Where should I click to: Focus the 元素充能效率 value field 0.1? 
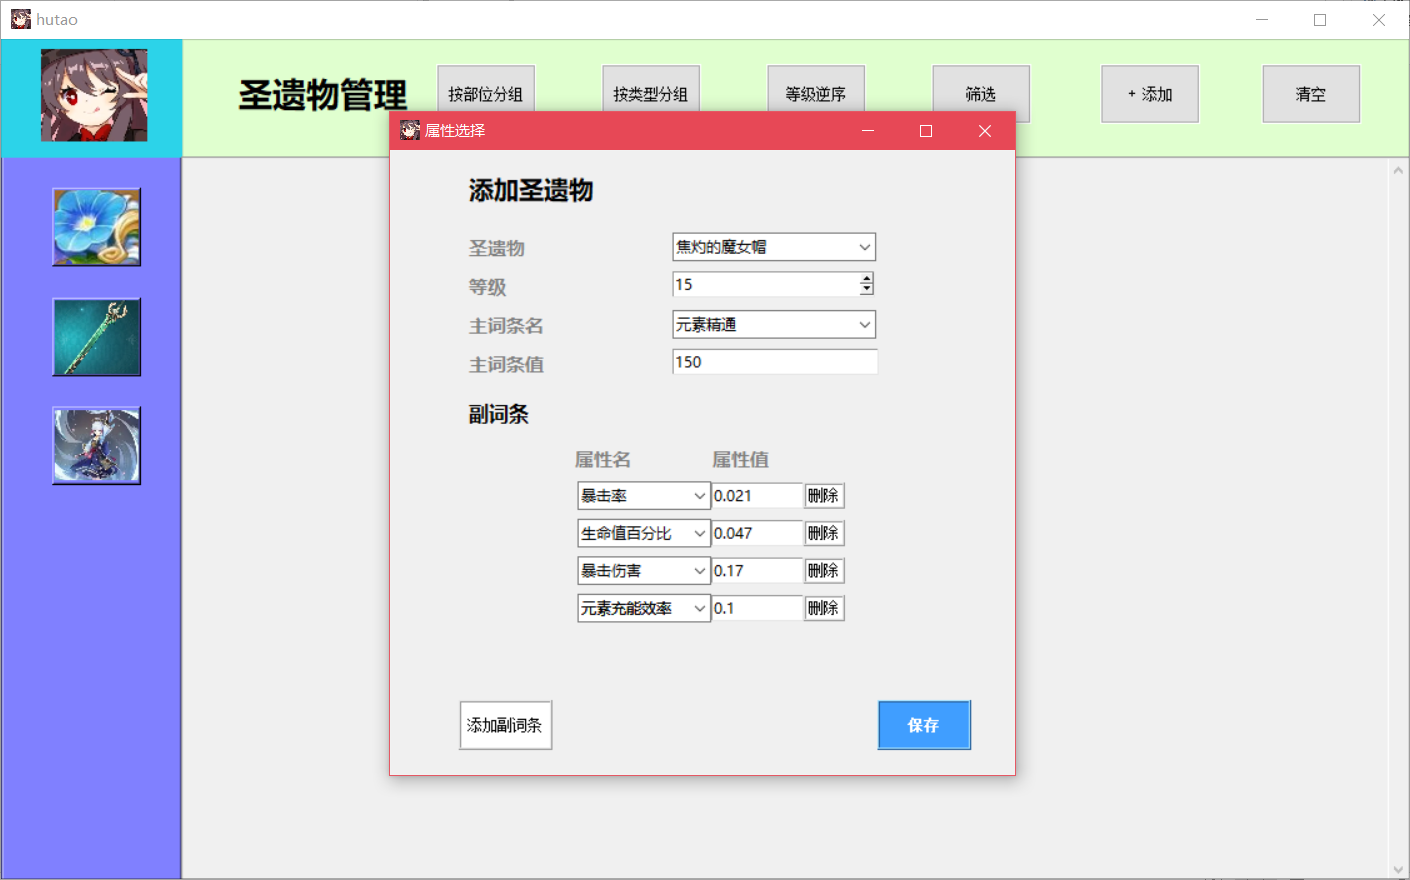click(x=757, y=608)
